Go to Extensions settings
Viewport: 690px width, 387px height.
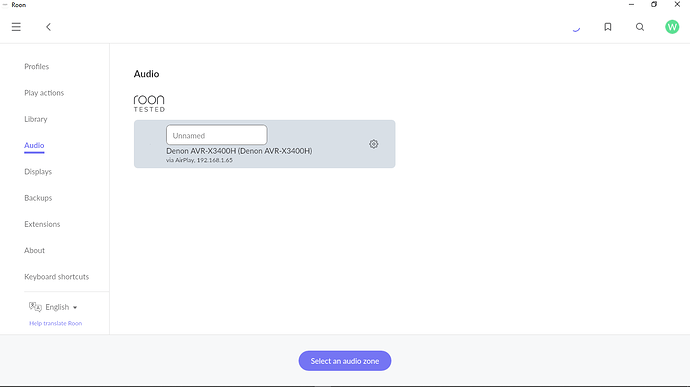click(42, 224)
